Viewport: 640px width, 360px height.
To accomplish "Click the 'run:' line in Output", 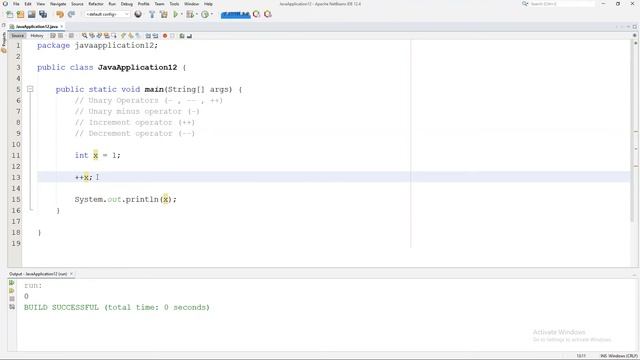I will click(33, 285).
